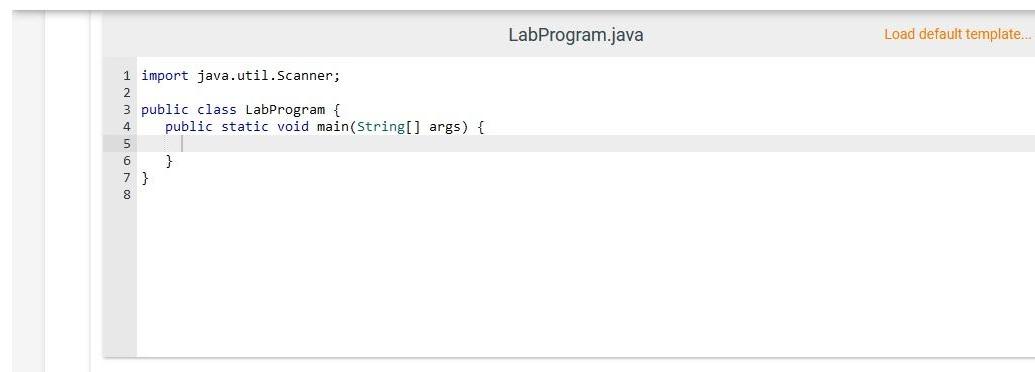The width and height of the screenshot is (1035, 372).
Task: Click line number 6 in the gutter
Action: (x=127, y=161)
